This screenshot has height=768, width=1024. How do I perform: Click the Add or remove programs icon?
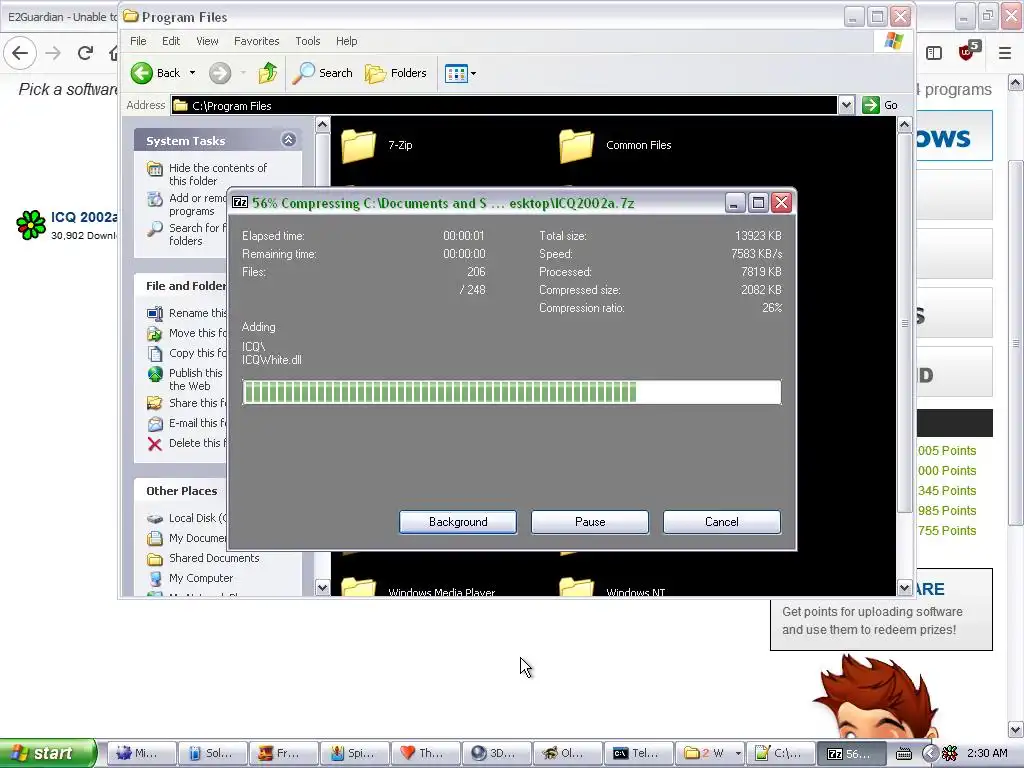pyautogui.click(x=155, y=199)
